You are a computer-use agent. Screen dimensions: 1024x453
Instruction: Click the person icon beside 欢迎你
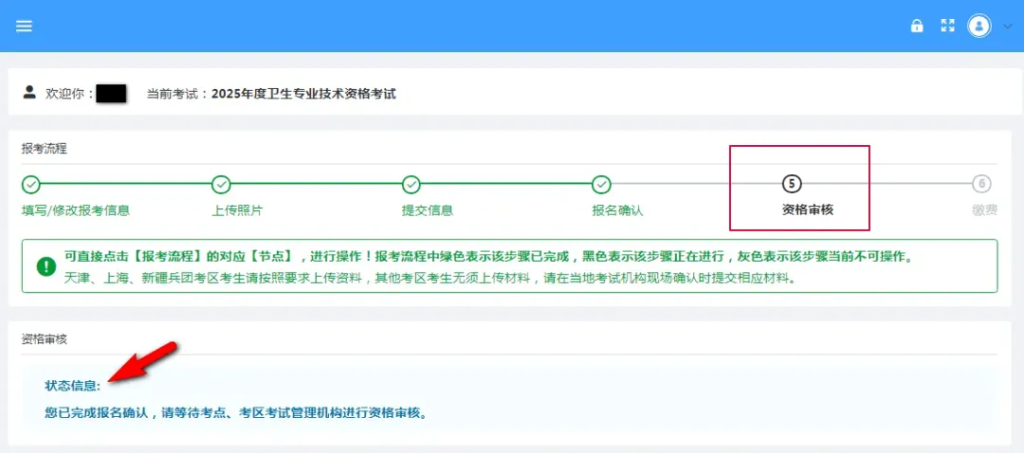point(29,93)
